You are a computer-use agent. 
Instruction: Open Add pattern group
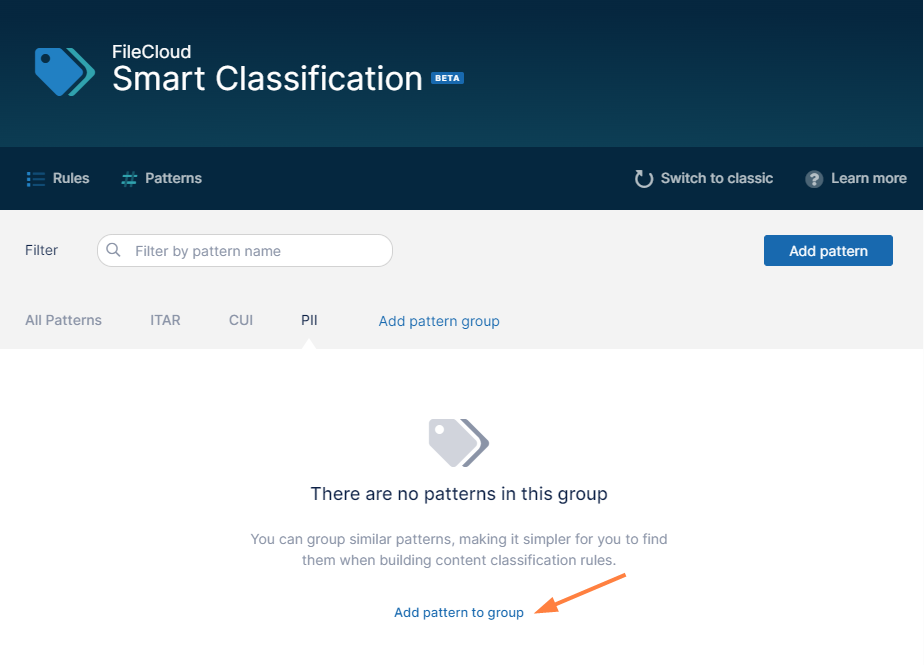(x=438, y=321)
